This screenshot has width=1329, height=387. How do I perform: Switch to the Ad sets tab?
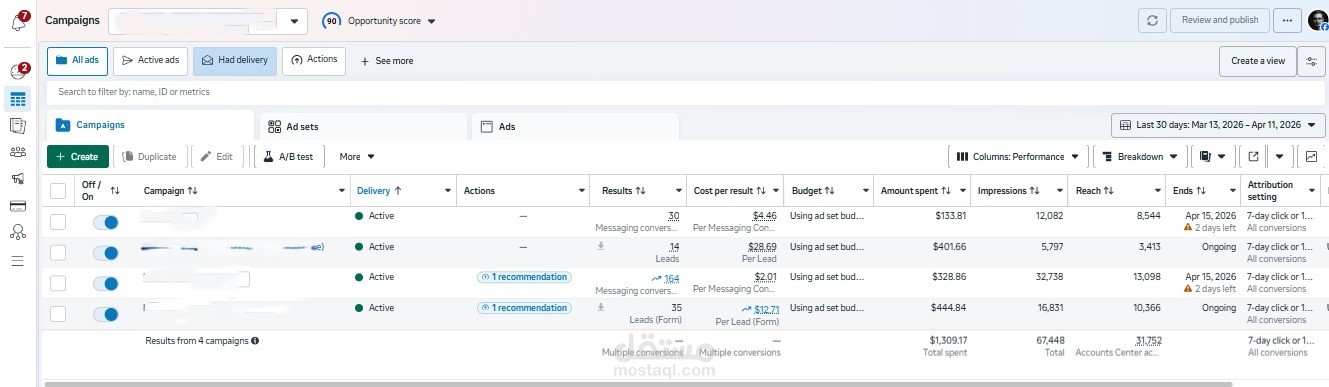pos(363,127)
